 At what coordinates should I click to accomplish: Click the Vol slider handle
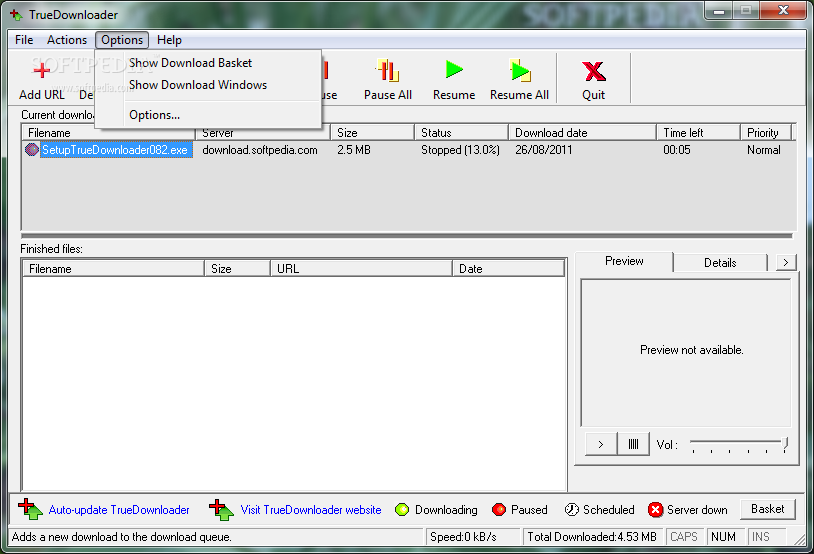click(x=785, y=443)
